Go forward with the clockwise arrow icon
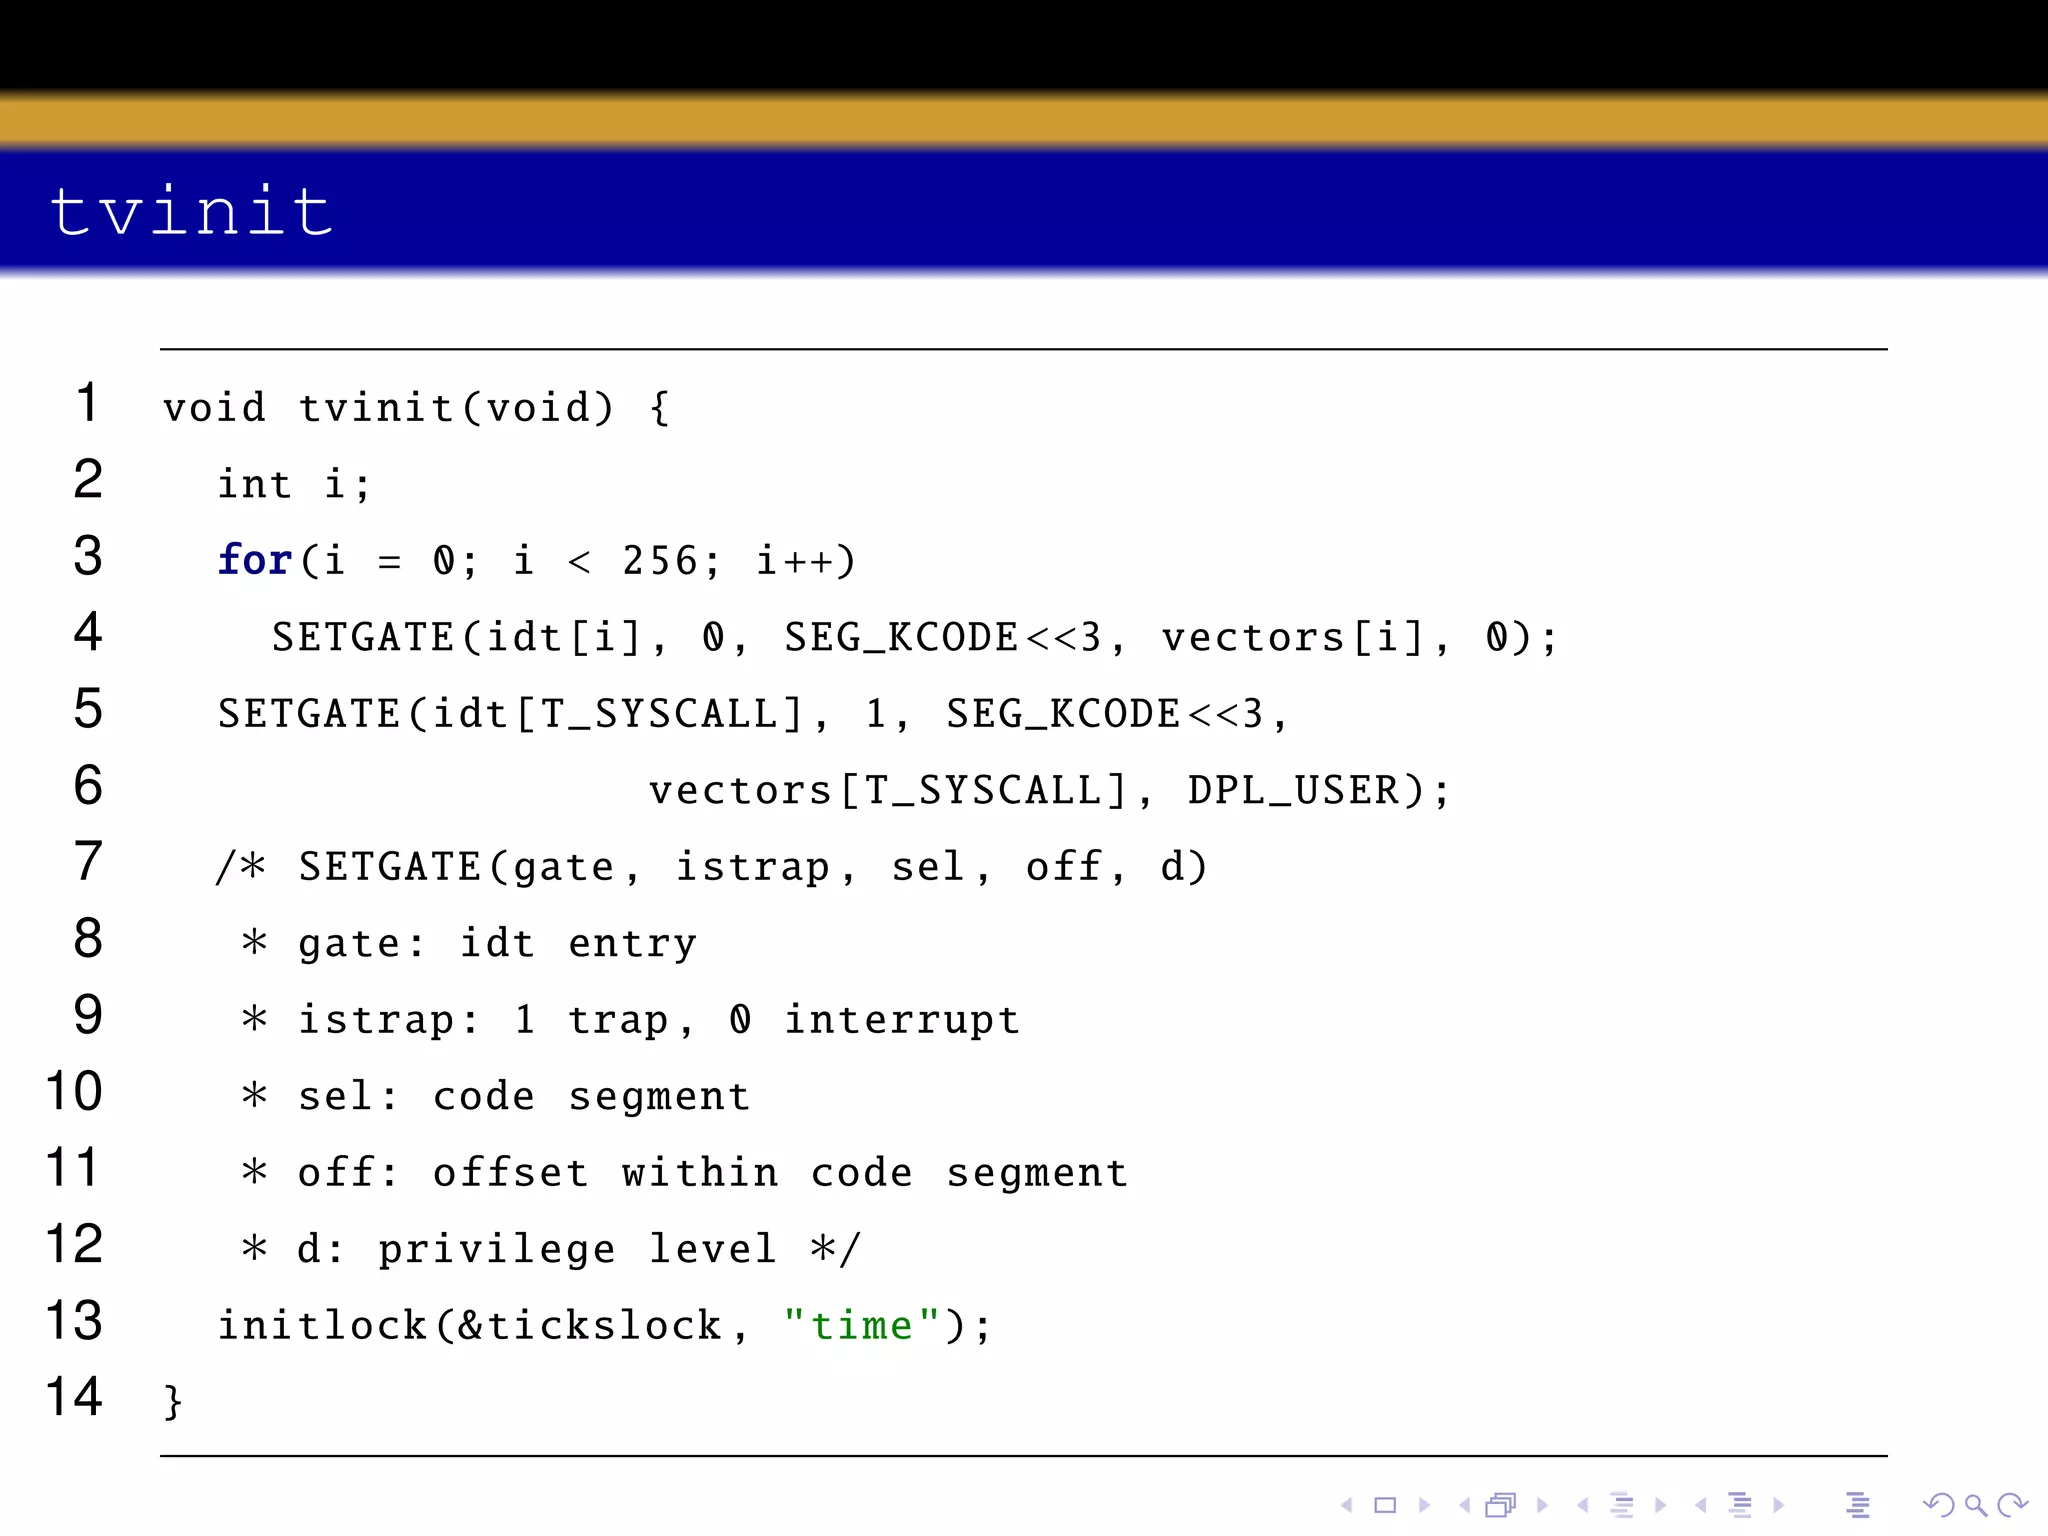The image size is (2048, 1536). (2012, 1505)
